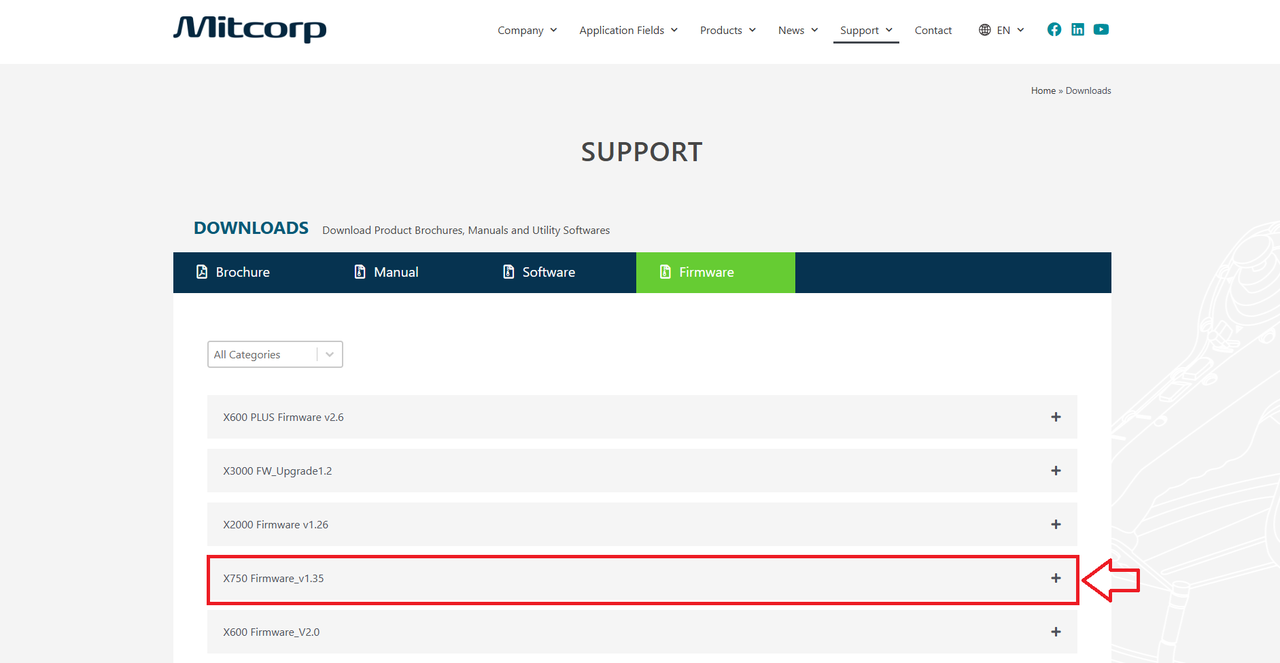This screenshot has height=663, width=1280.
Task: Expand X3000 FW_Upgrade1.2 plus icon
Action: click(1056, 471)
